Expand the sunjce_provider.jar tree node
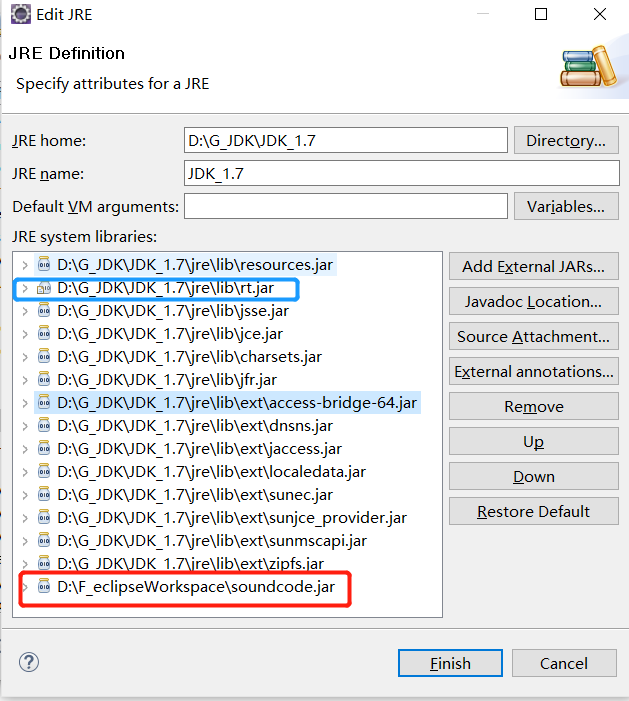 25,518
